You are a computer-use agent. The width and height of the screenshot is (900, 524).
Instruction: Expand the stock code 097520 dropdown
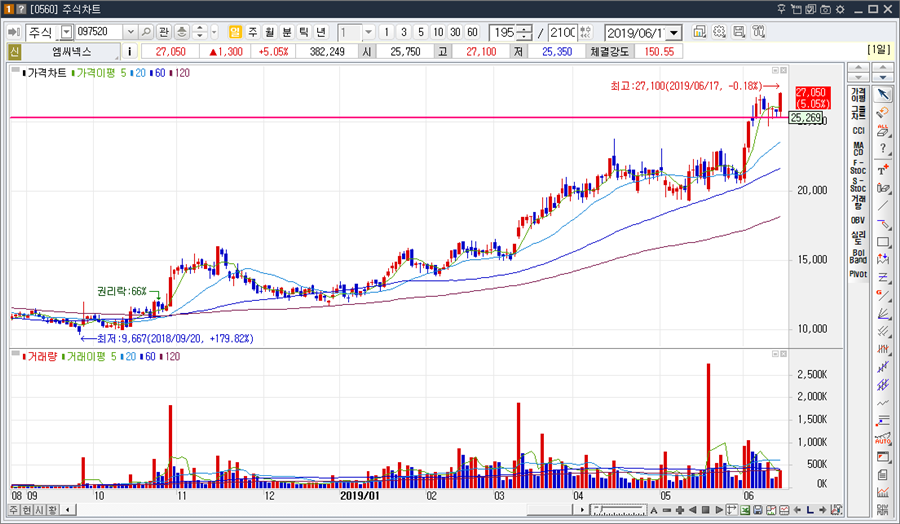130,32
